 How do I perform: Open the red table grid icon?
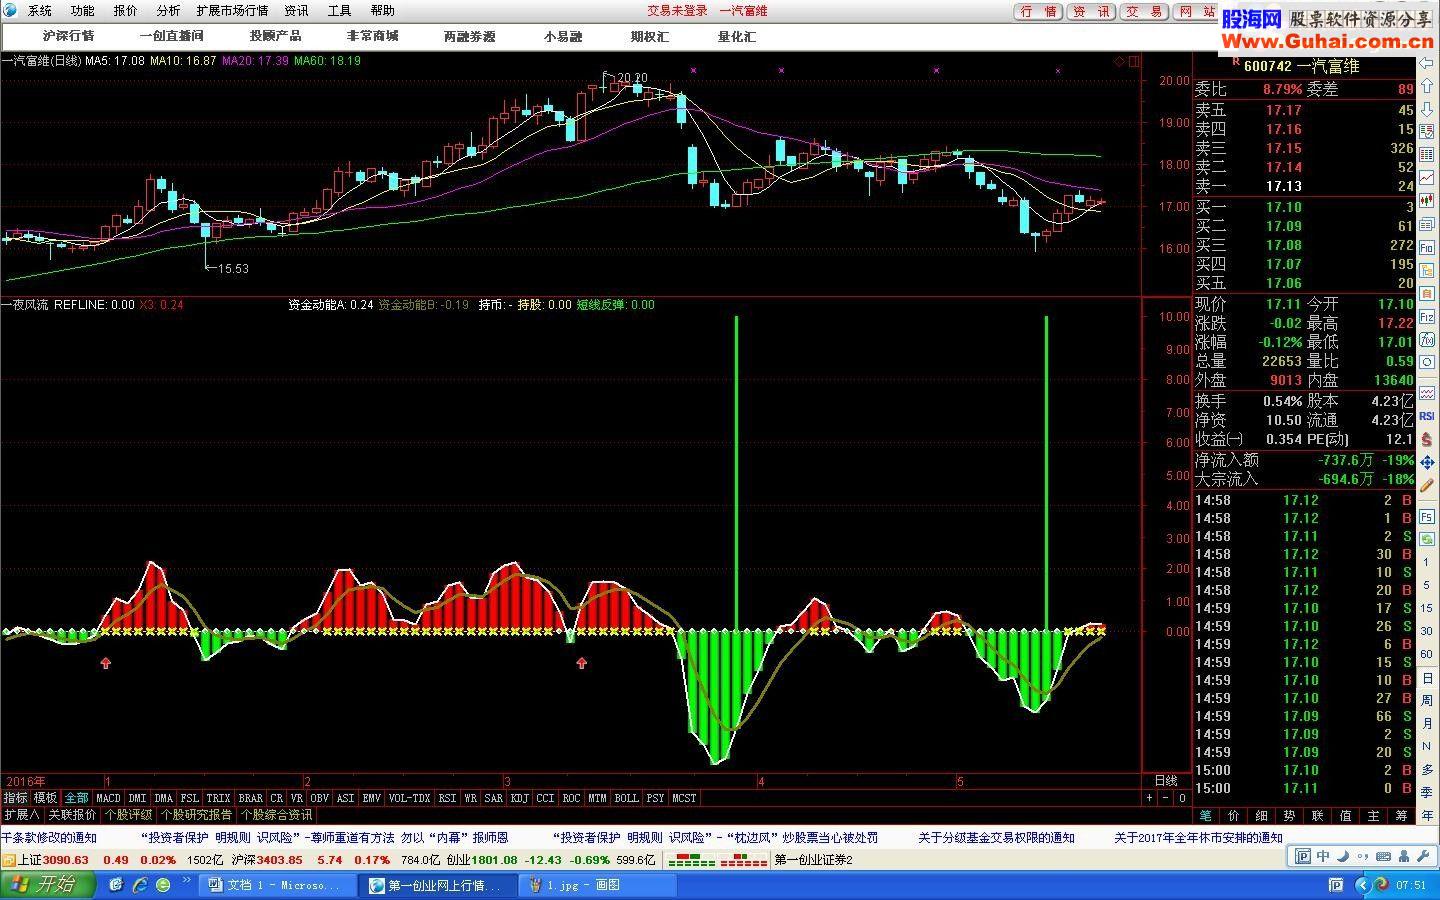pos(1427,154)
